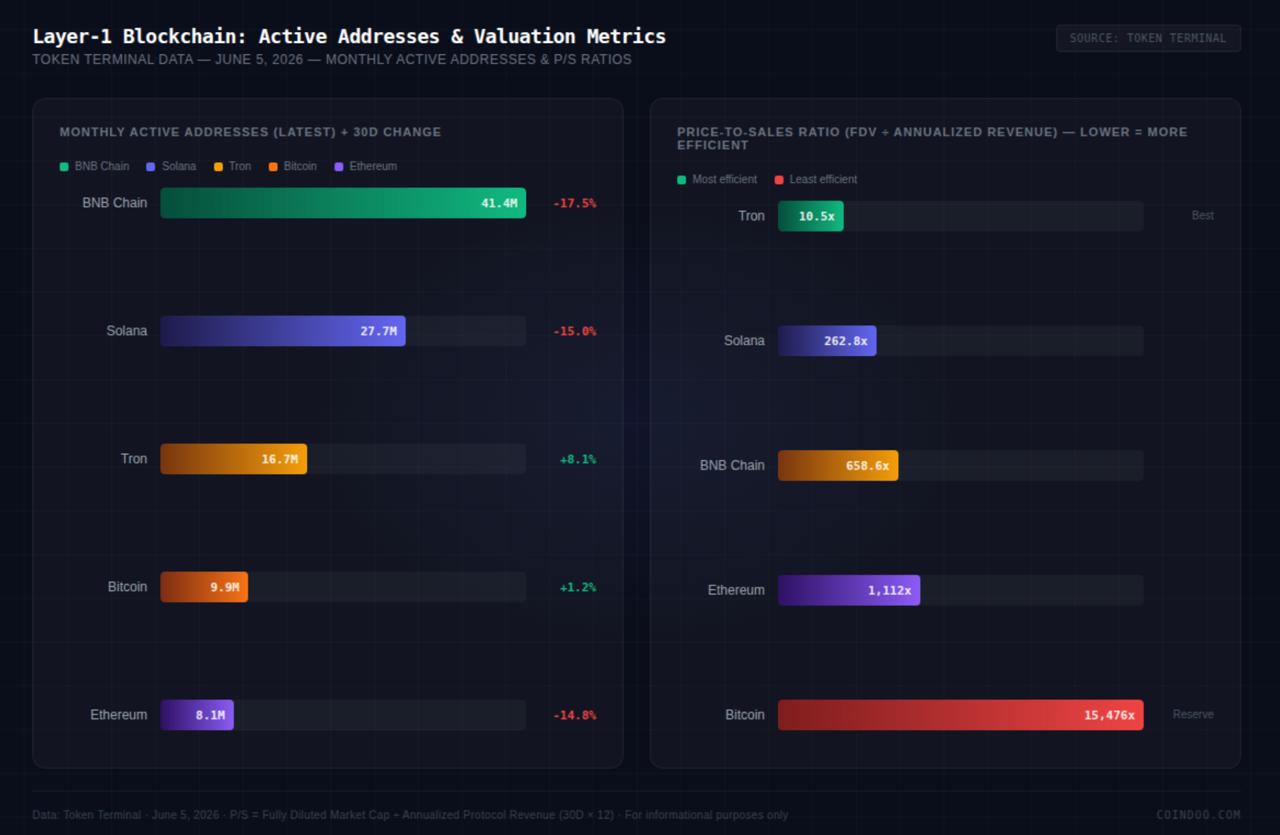Click the Least efficient legend swatch
This screenshot has height=835, width=1280.
779,180
